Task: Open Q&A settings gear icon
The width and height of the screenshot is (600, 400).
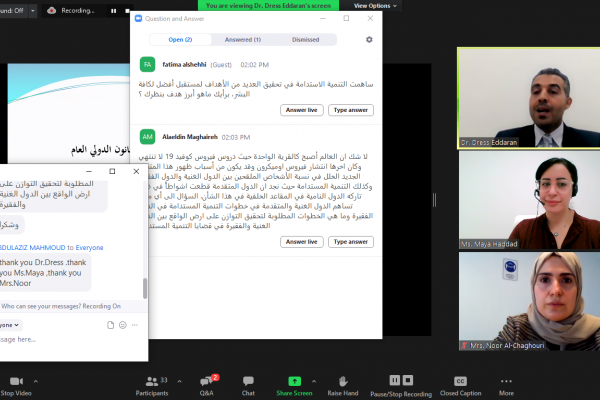Action: pos(369,39)
